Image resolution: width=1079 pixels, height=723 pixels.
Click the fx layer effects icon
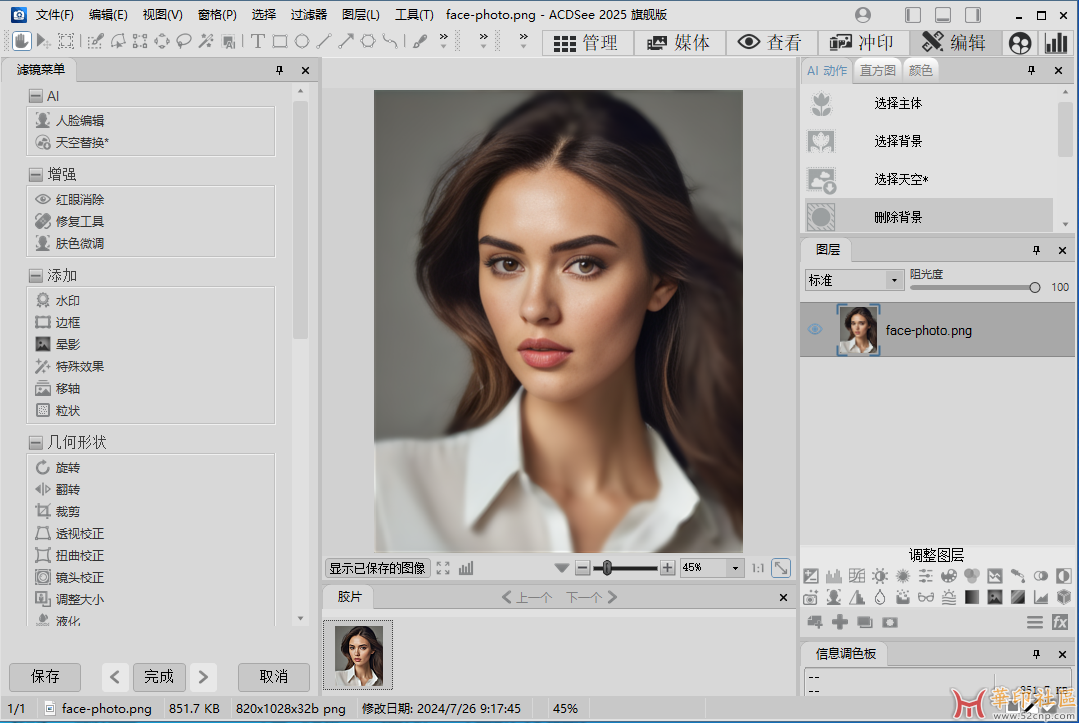click(x=1061, y=622)
